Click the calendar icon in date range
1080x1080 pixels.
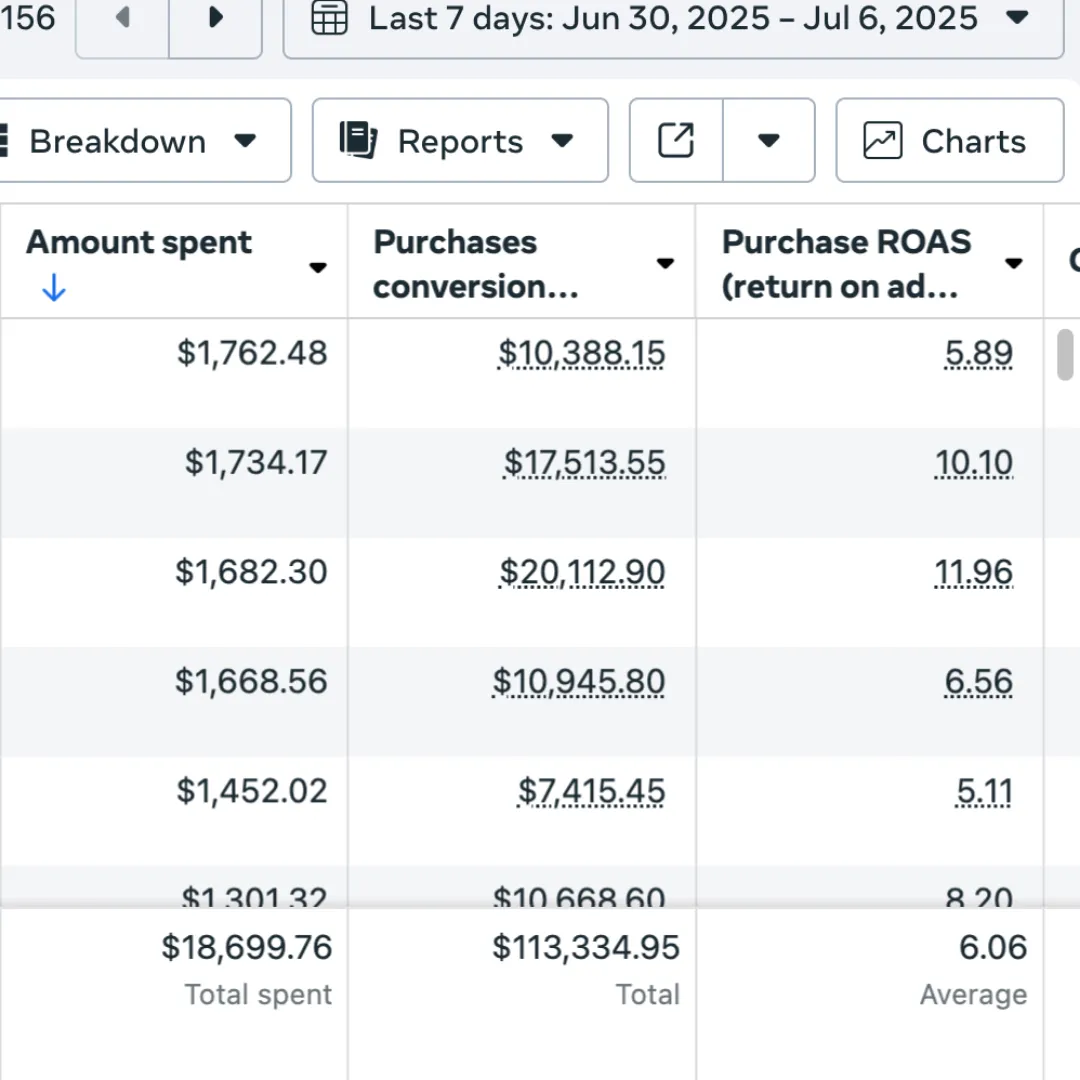coord(330,18)
